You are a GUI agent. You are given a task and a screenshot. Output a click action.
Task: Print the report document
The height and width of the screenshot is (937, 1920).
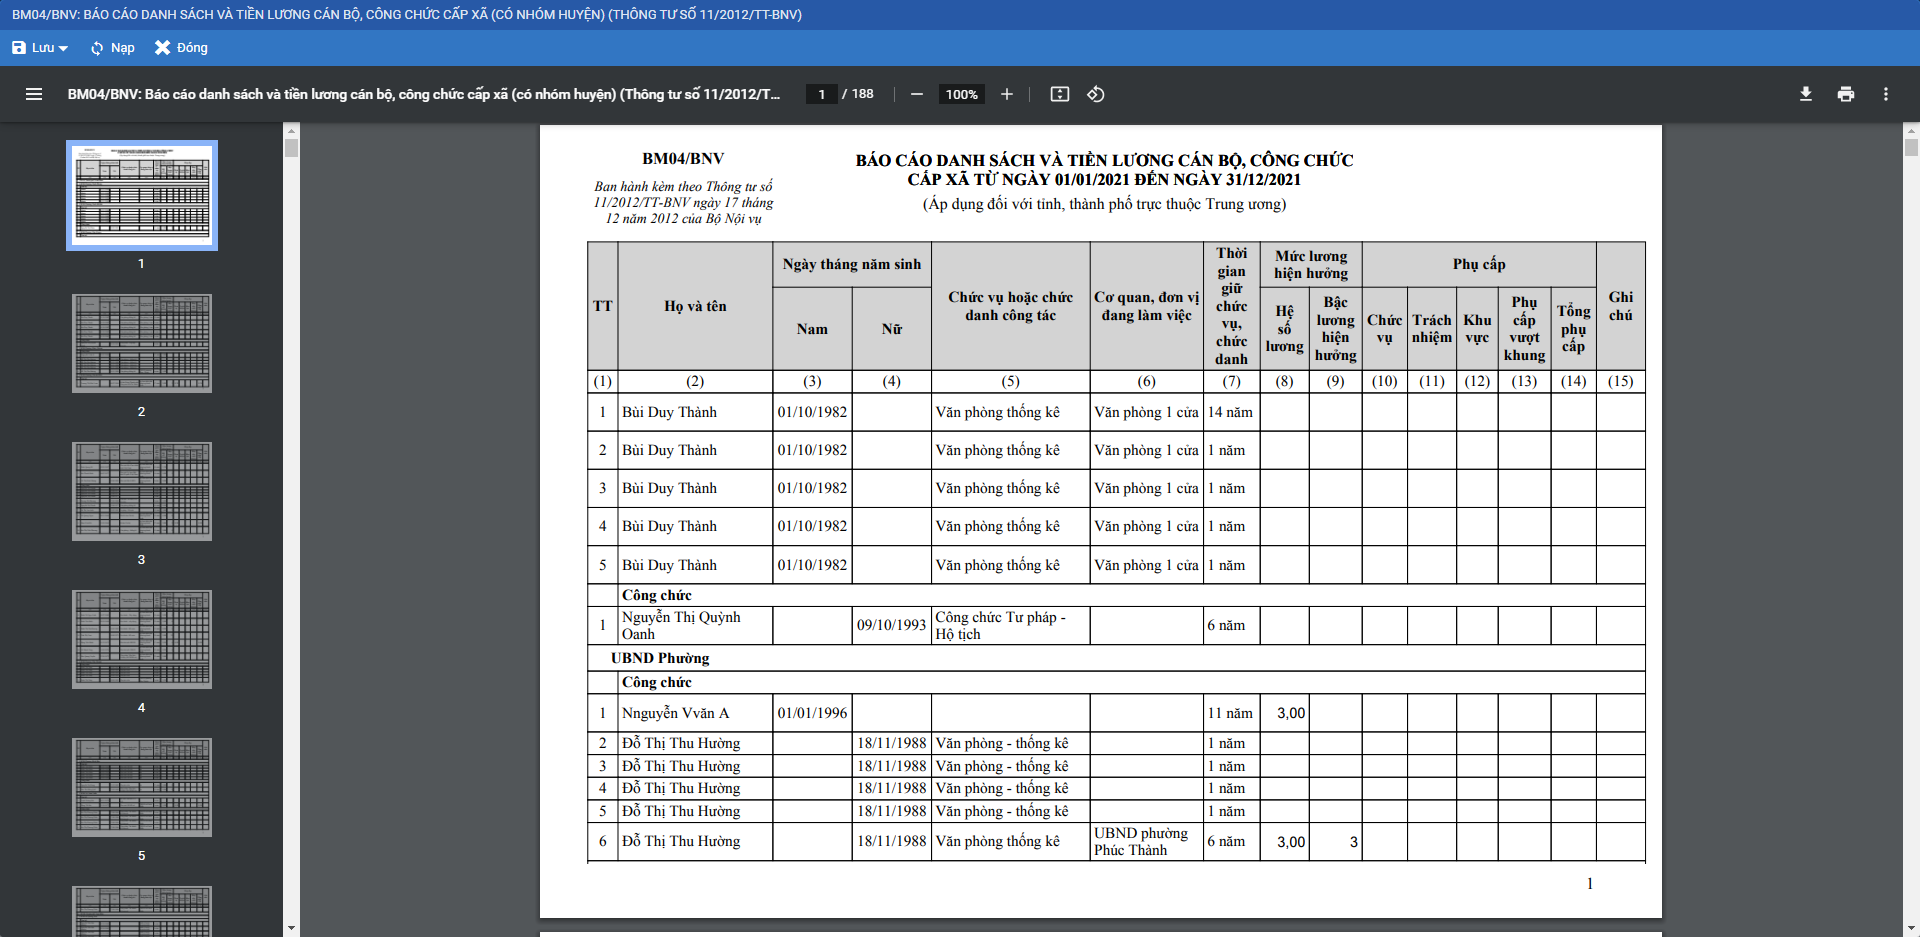pos(1846,94)
